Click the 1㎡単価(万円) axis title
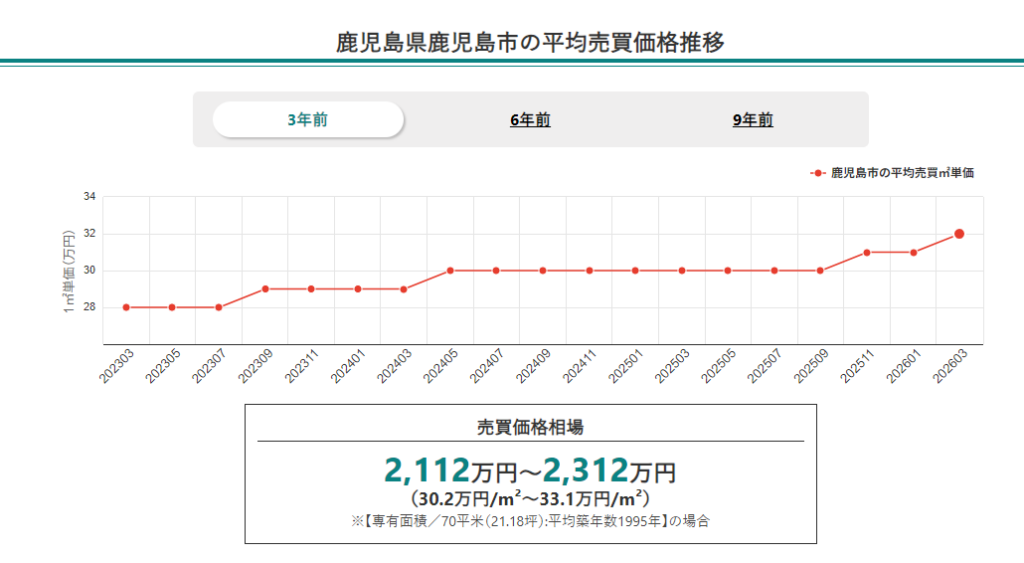Viewport: 1024px width, 563px height. coord(69,272)
